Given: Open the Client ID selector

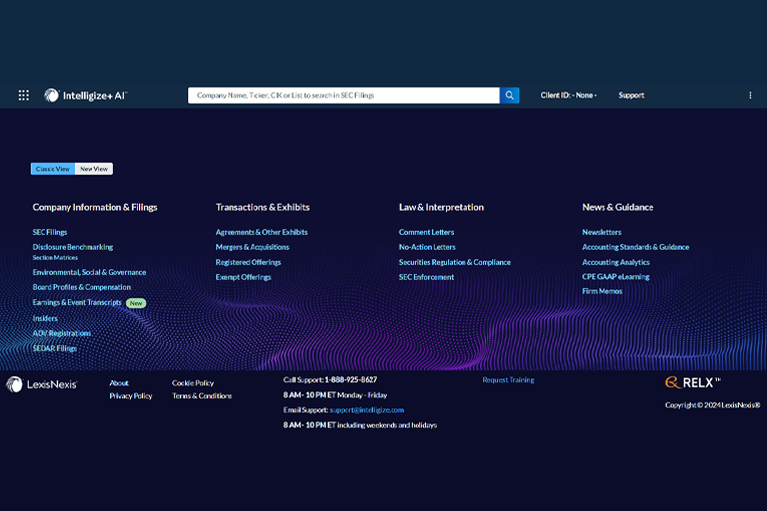Looking at the screenshot, I should point(568,95).
